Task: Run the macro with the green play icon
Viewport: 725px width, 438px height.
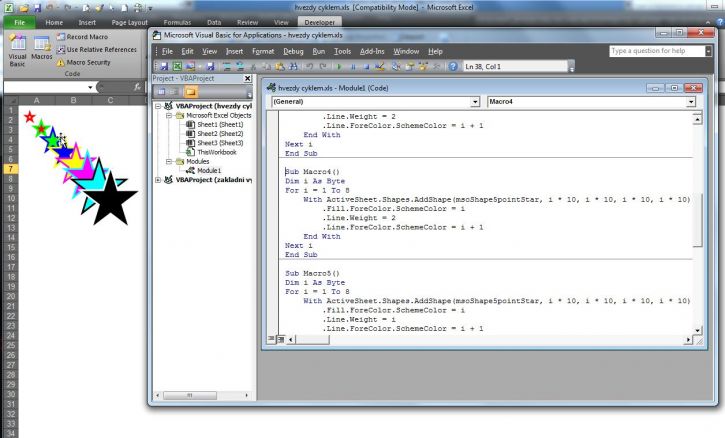Action: pos(339,67)
